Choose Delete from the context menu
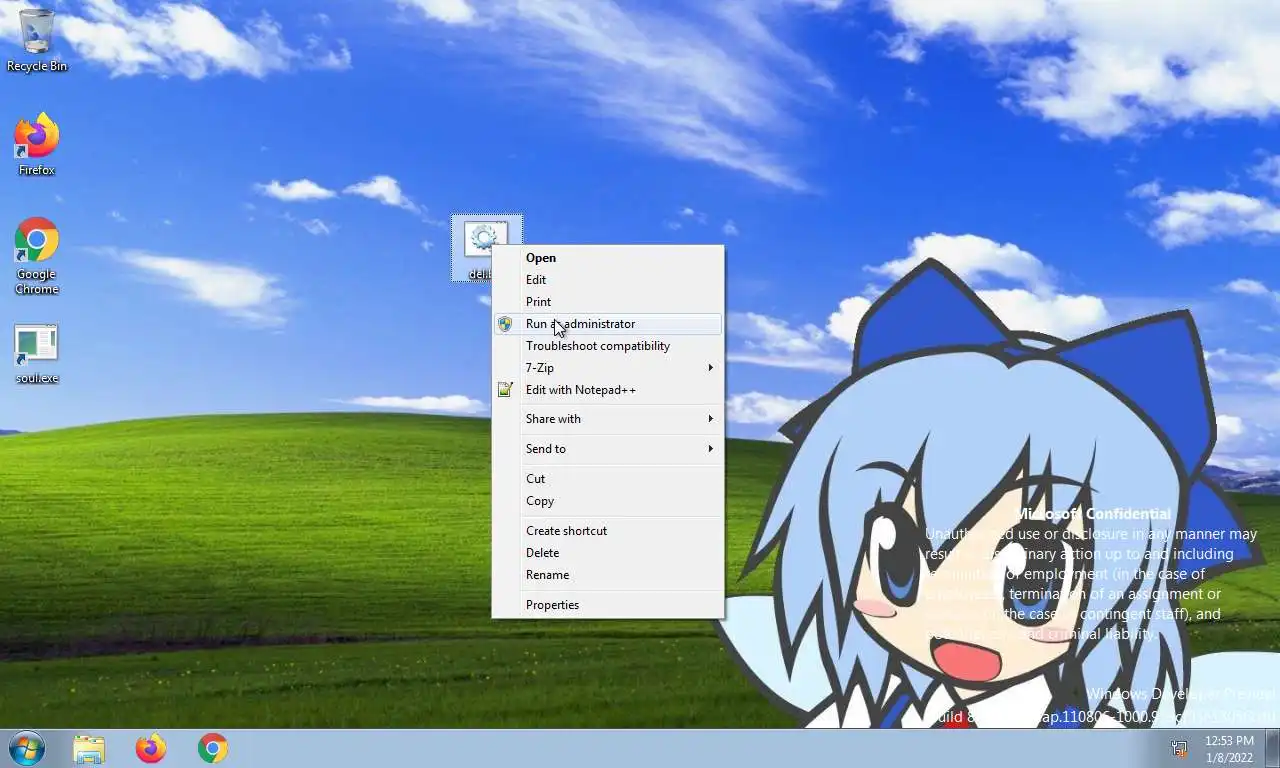 click(608, 553)
